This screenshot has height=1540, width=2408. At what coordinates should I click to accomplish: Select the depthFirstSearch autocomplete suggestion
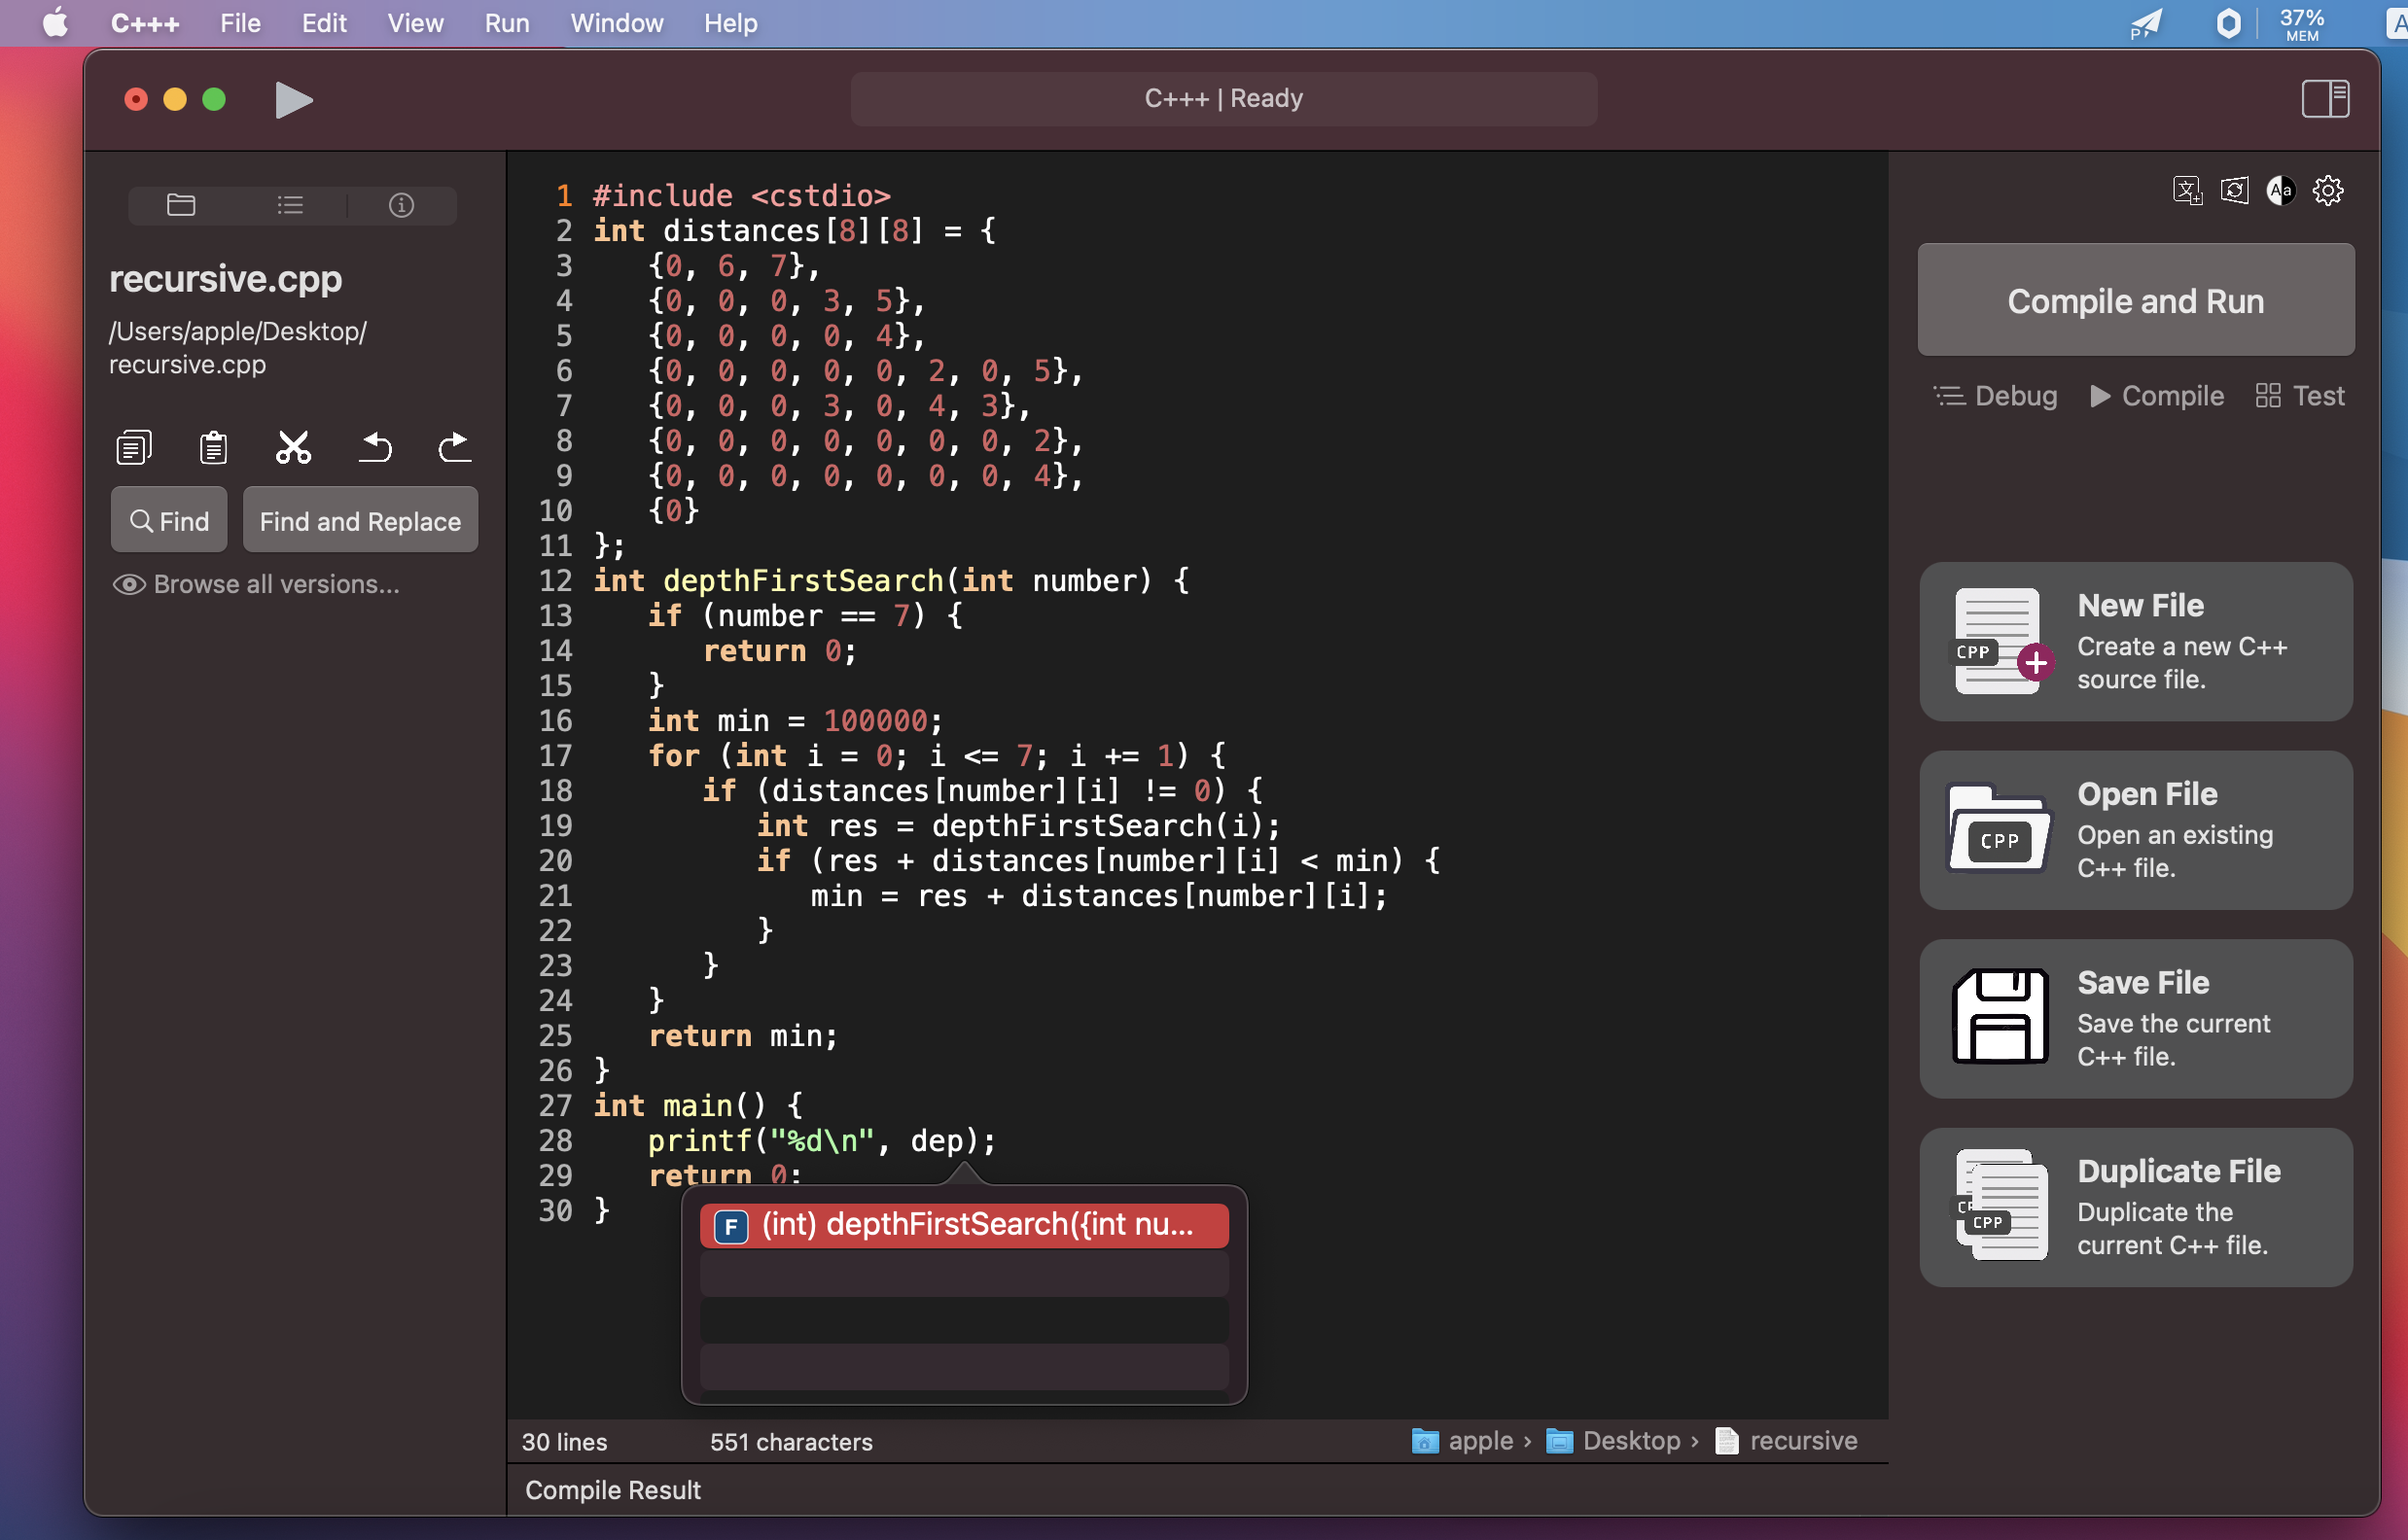click(x=964, y=1225)
